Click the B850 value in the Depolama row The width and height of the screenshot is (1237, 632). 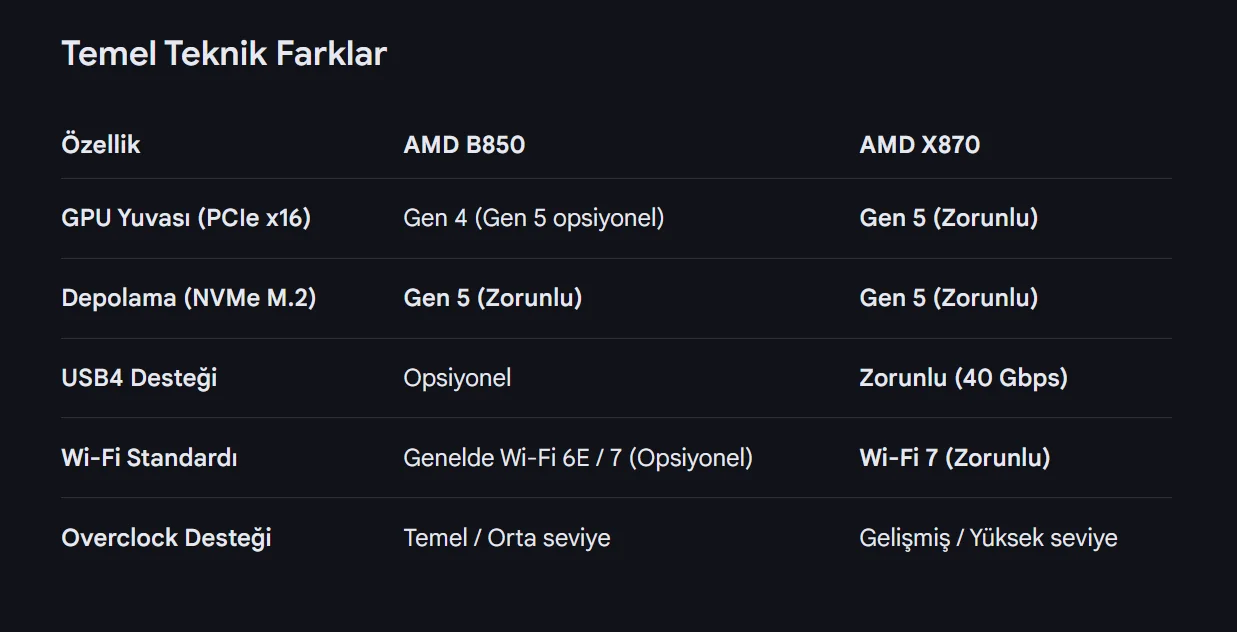tap(492, 298)
